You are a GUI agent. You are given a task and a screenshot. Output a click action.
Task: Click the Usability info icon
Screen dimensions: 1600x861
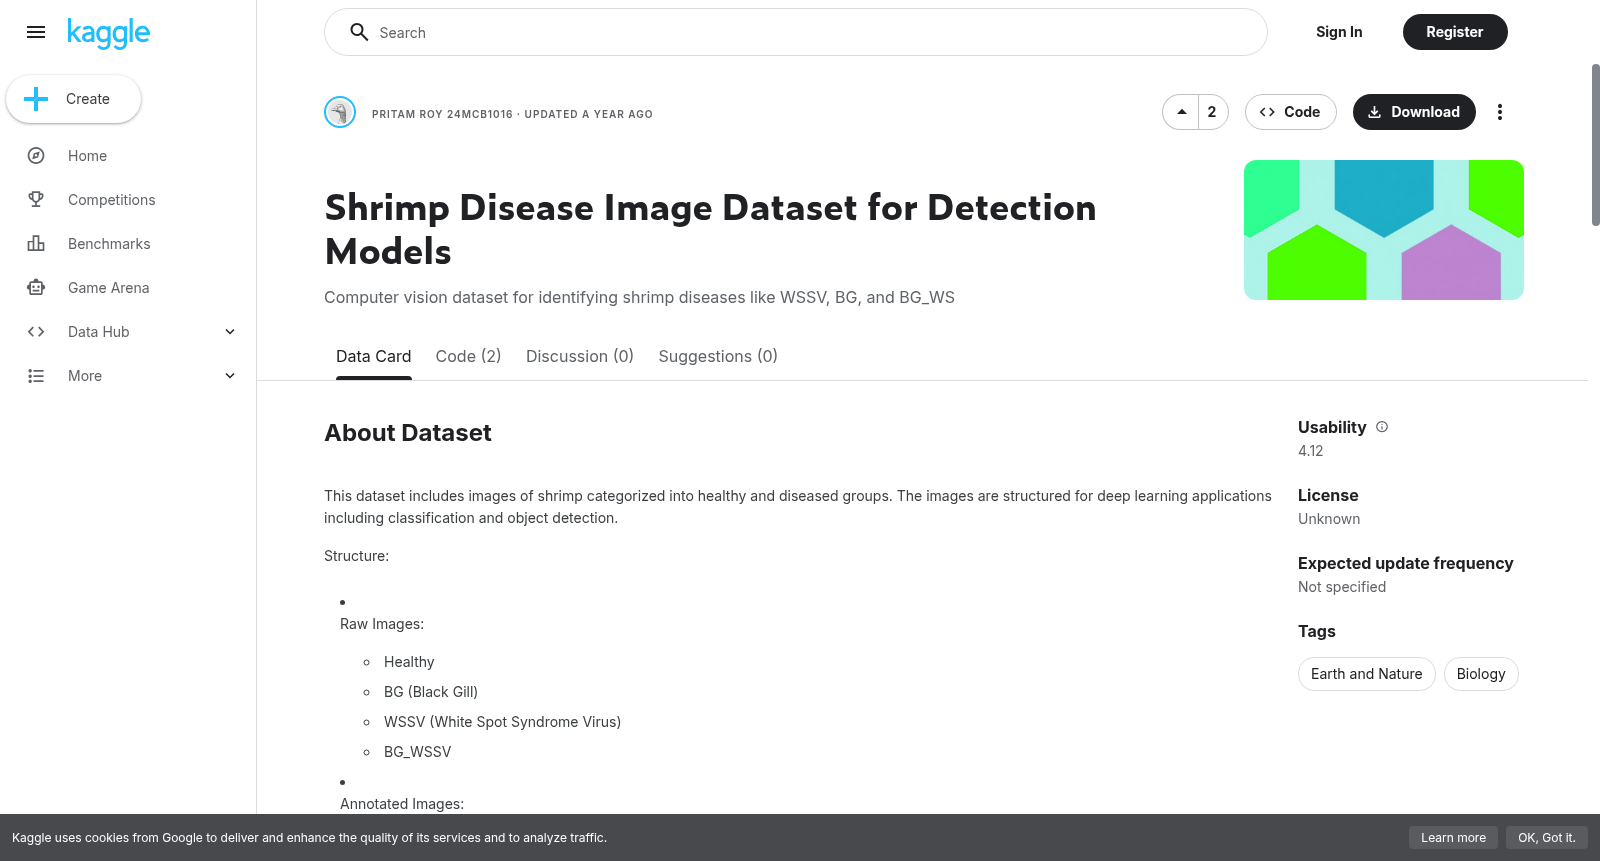point(1382,427)
